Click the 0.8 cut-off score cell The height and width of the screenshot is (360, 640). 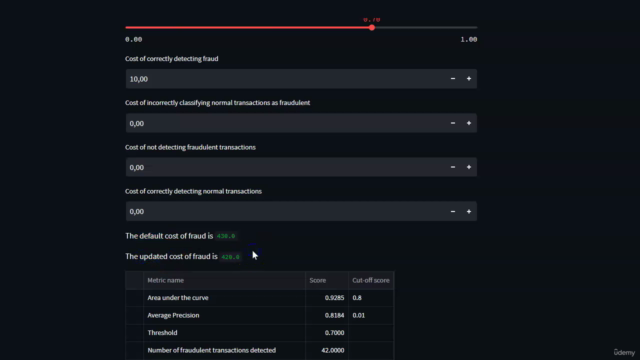pyautogui.click(x=371, y=298)
